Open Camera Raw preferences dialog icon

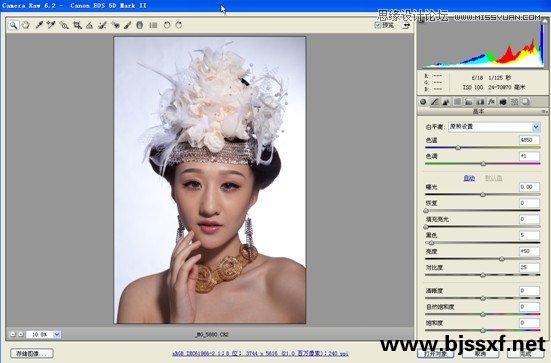point(153,25)
